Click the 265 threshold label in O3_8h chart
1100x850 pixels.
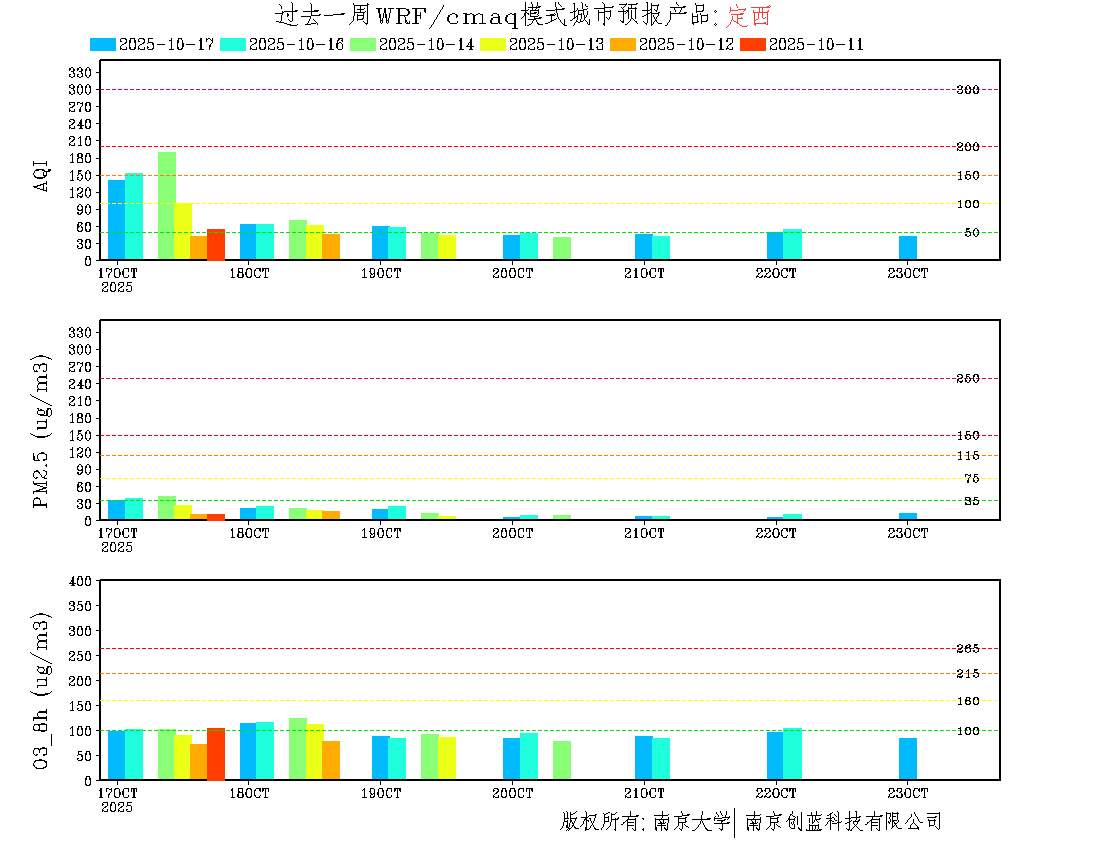point(967,649)
